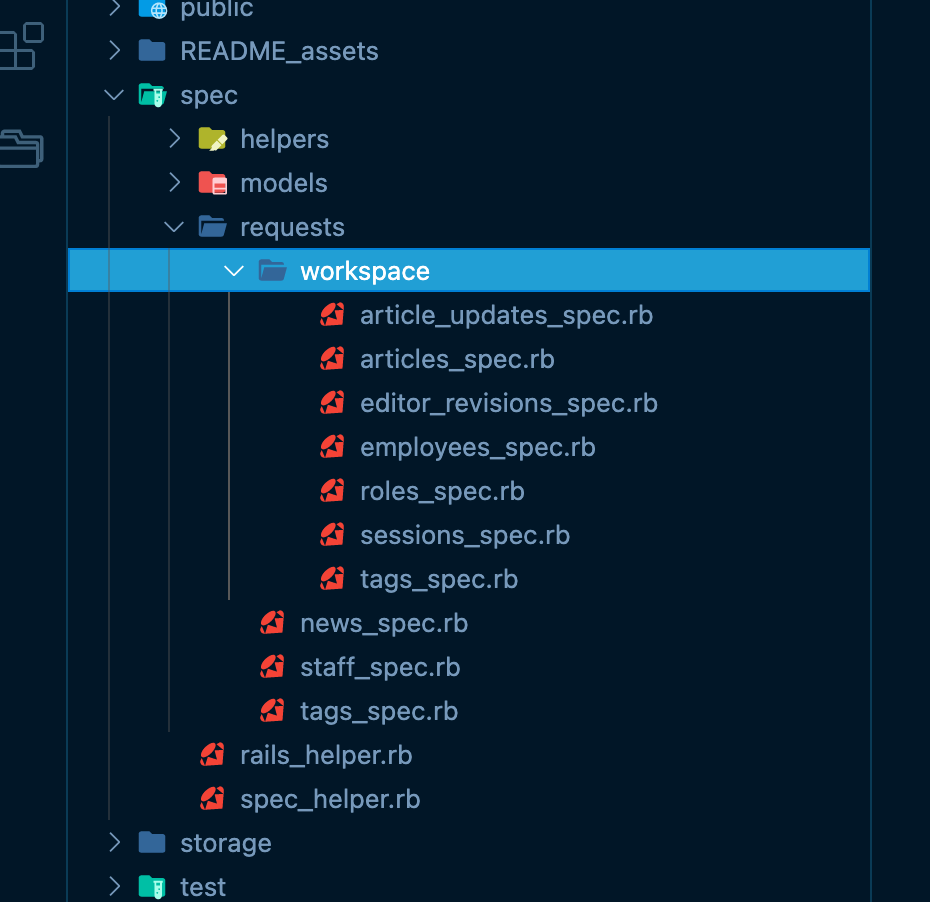Click the Extensions icon in activity bar
Screen dimensions: 930x902
pos(20,47)
